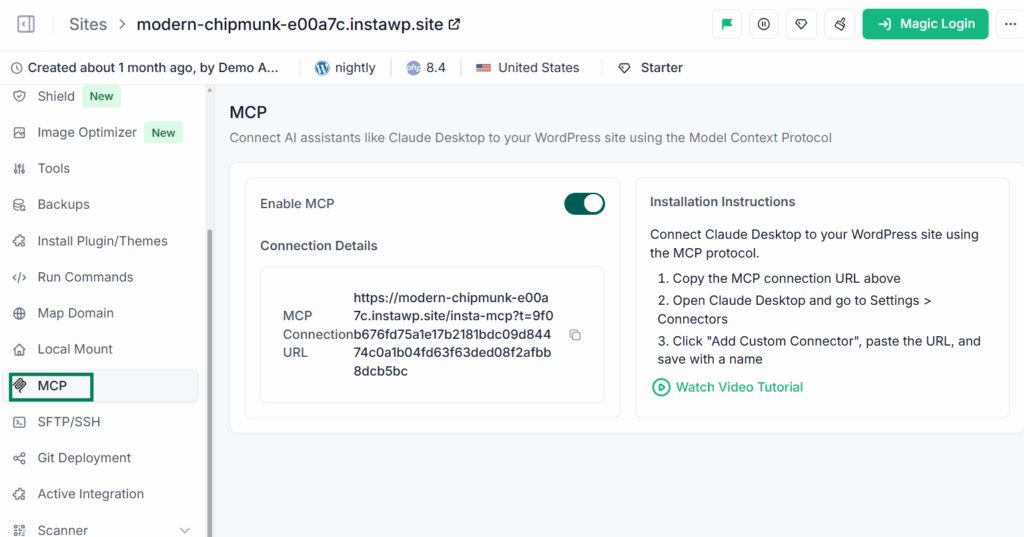Viewport: 1024px width, 537px height.
Task: Click the Image Optimizer sidebar icon
Action: click(20, 133)
